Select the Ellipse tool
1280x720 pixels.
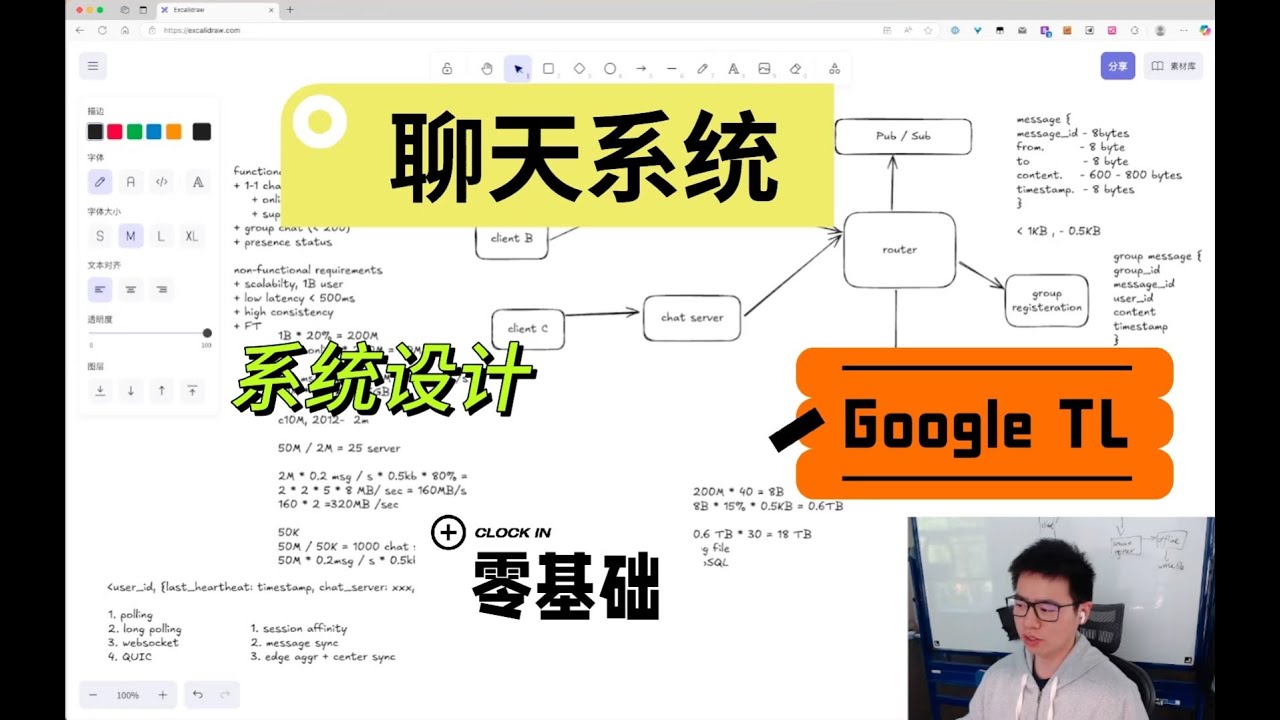pos(610,69)
